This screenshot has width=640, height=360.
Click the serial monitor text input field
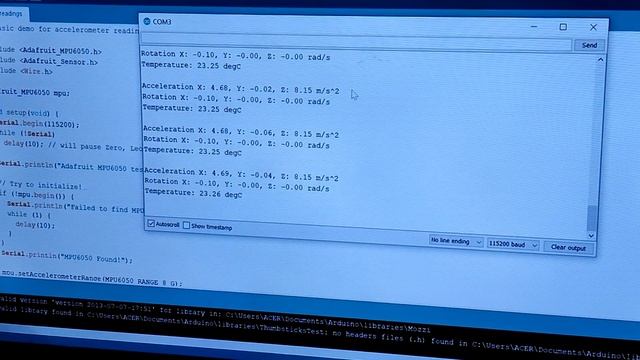(356, 41)
